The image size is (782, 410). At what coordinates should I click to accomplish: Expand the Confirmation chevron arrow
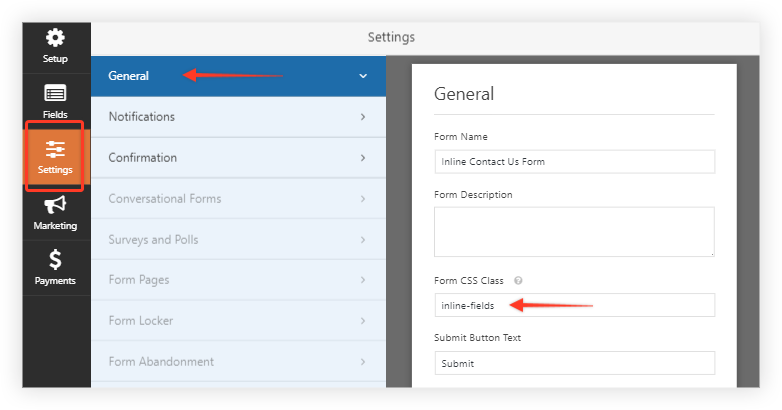click(x=363, y=158)
